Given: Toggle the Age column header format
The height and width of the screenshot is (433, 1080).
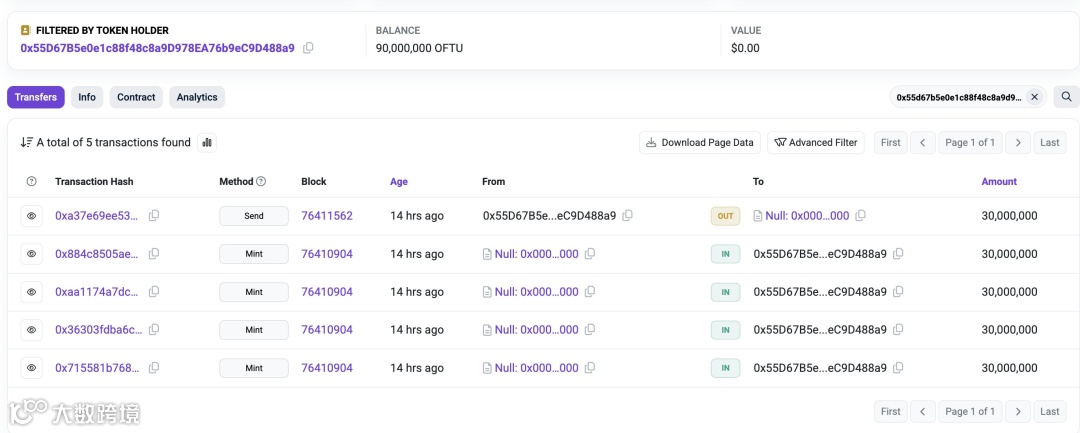Looking at the screenshot, I should pos(399,182).
